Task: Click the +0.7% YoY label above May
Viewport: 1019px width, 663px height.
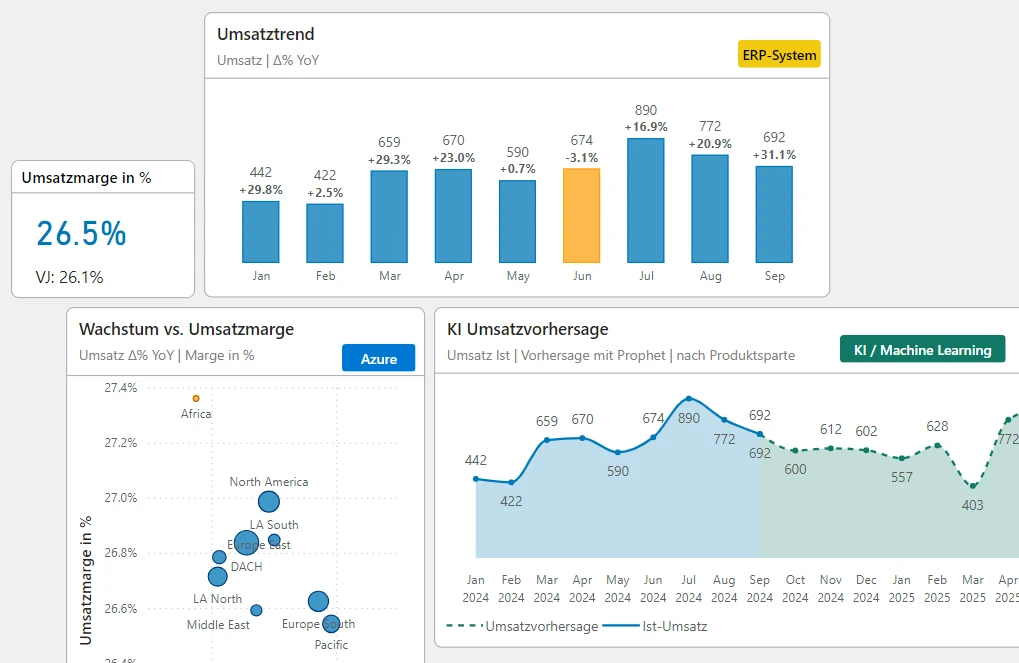Action: point(518,168)
